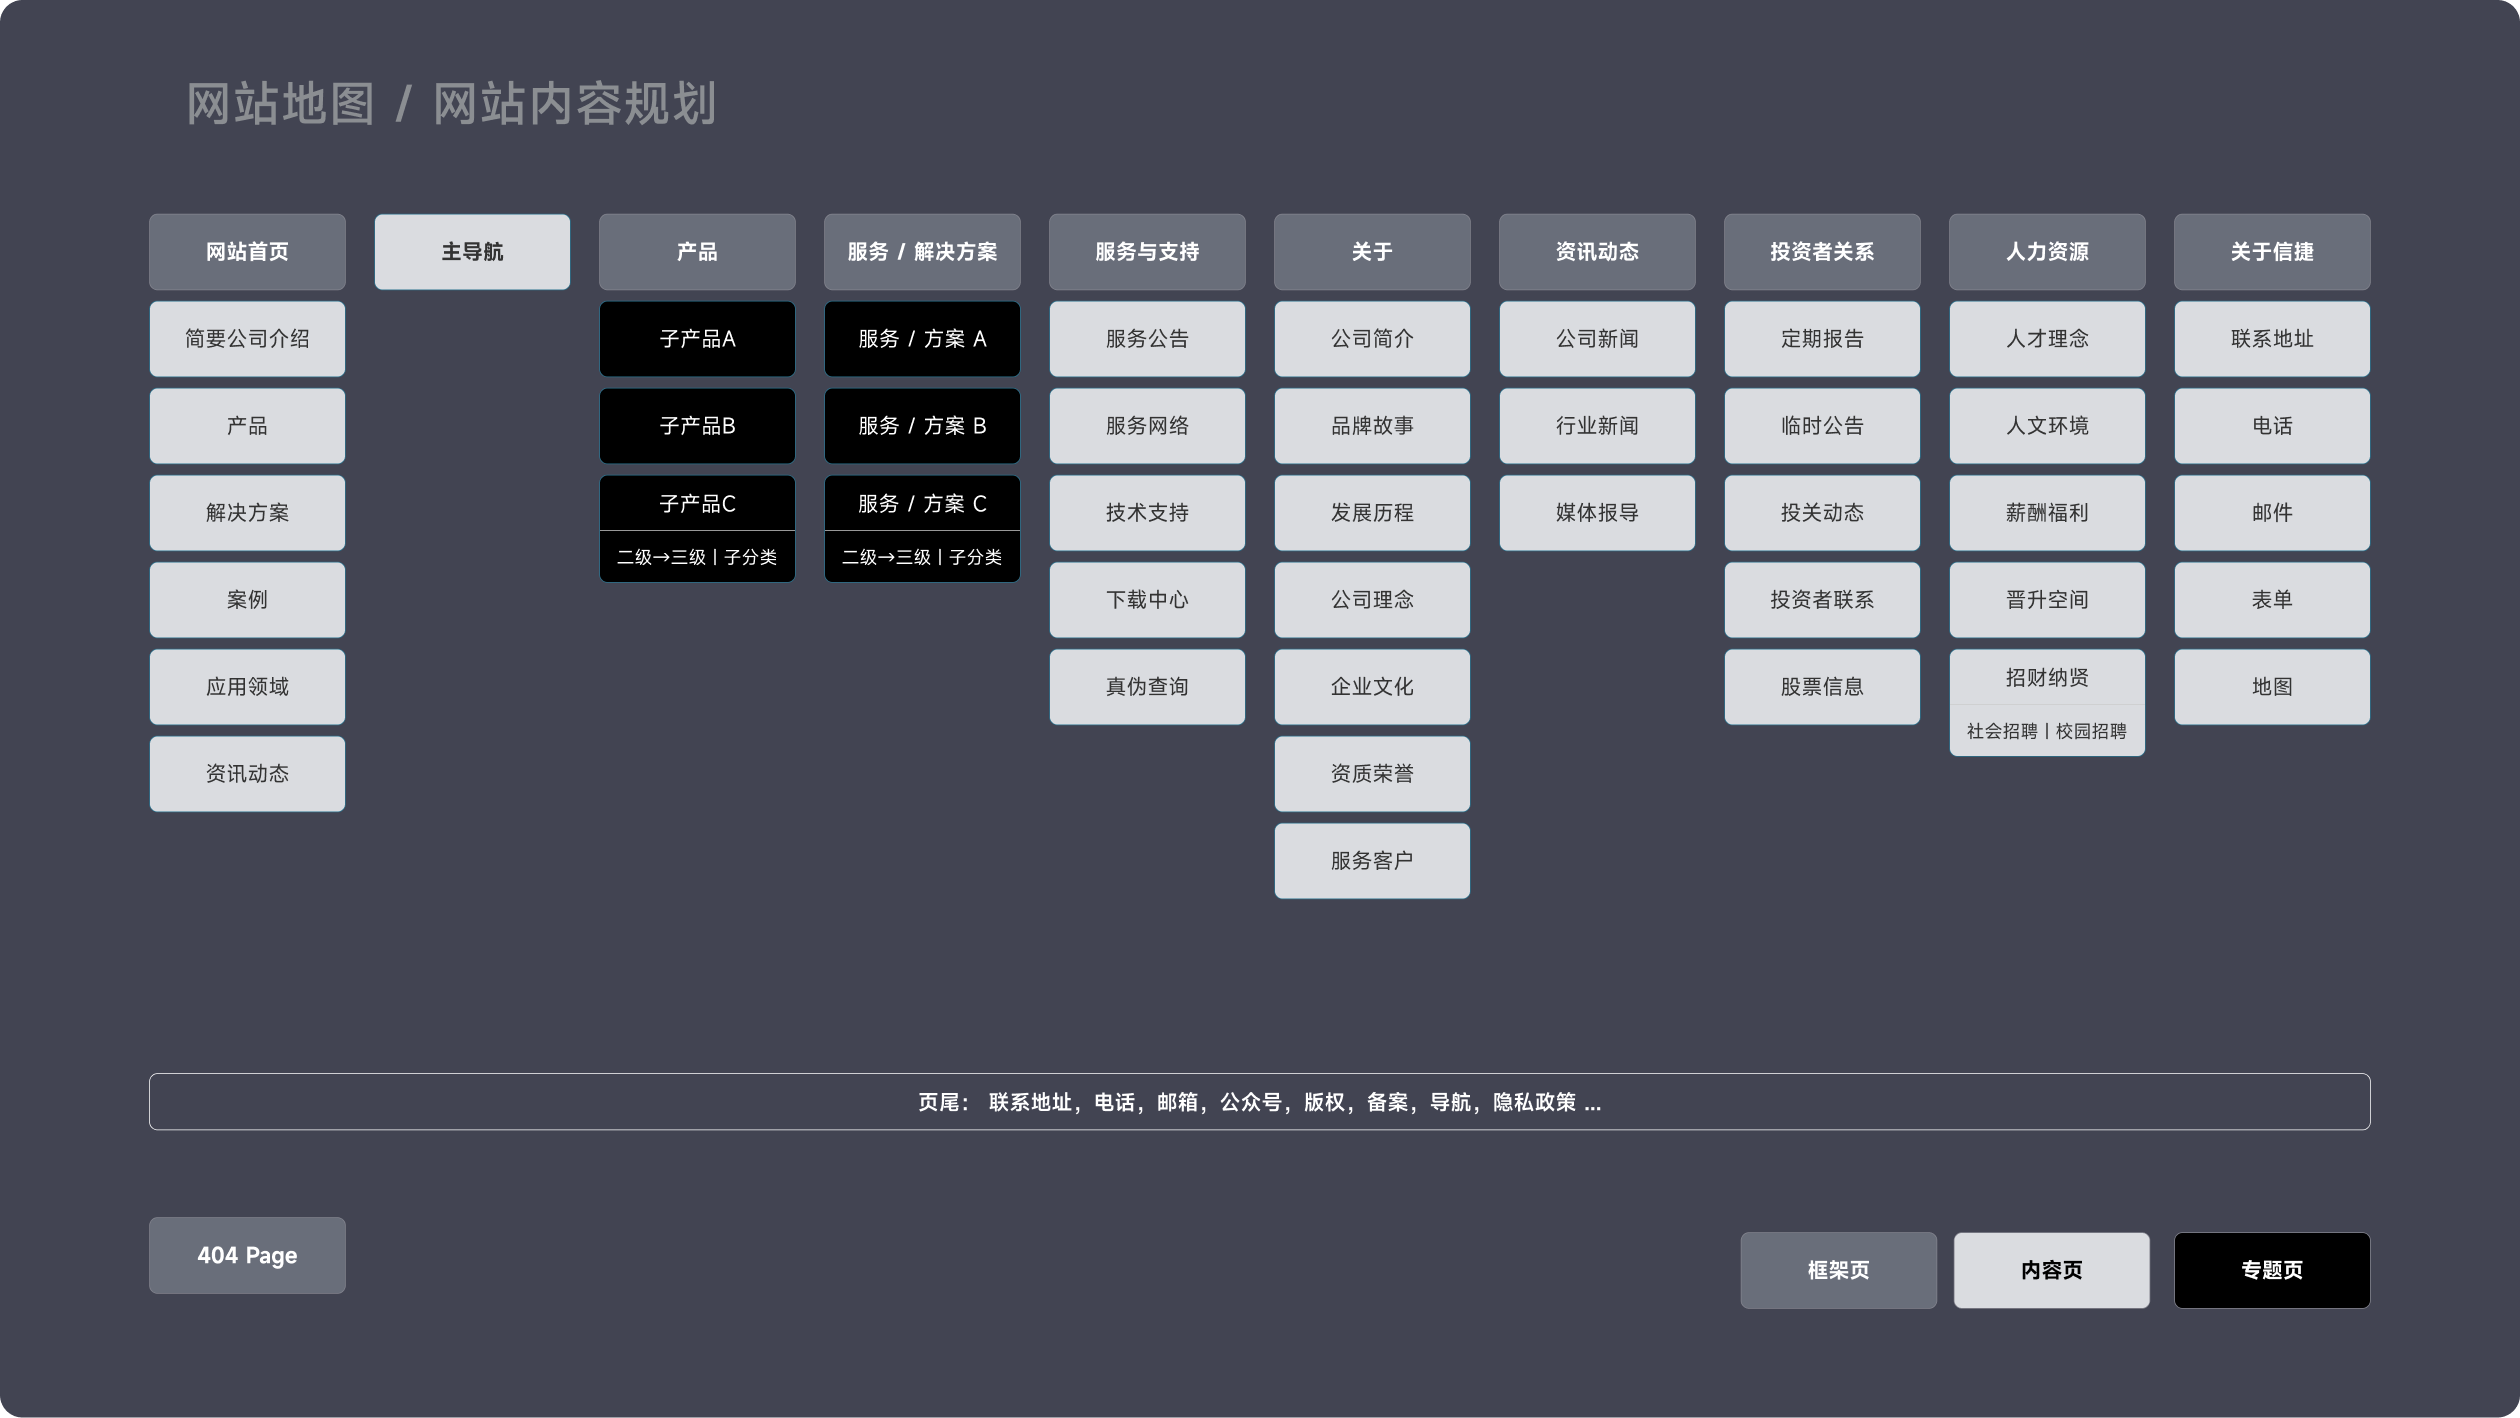
Task: Click the 子产品A black box
Action: pyautogui.click(x=697, y=339)
